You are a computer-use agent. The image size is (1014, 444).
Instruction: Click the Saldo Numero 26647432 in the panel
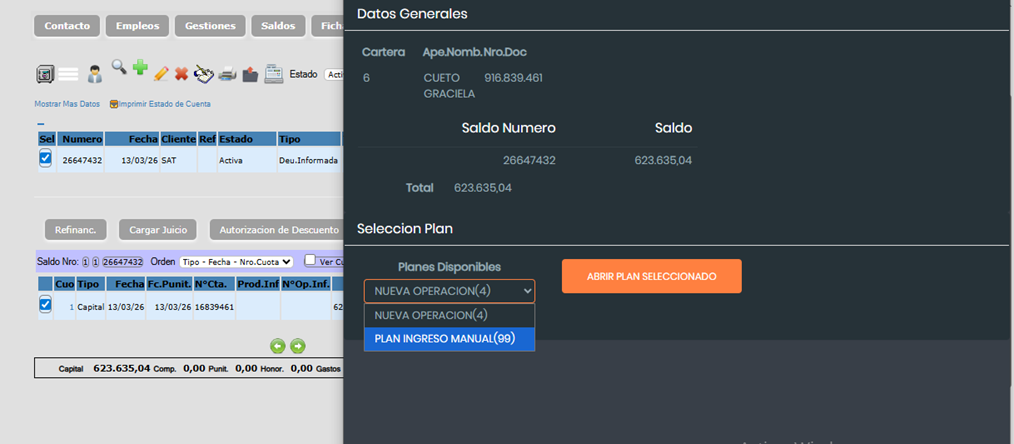(529, 160)
